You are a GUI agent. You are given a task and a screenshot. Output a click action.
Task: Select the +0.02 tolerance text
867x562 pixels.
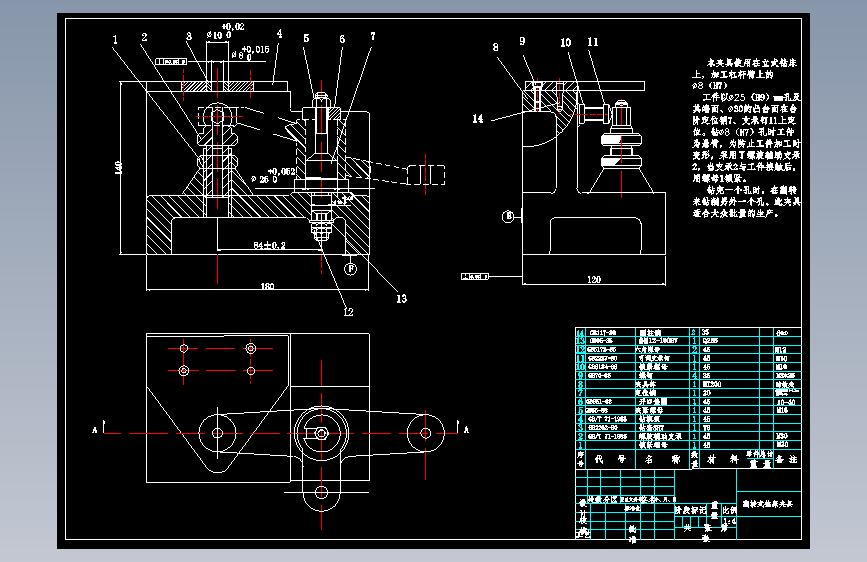tap(233, 27)
